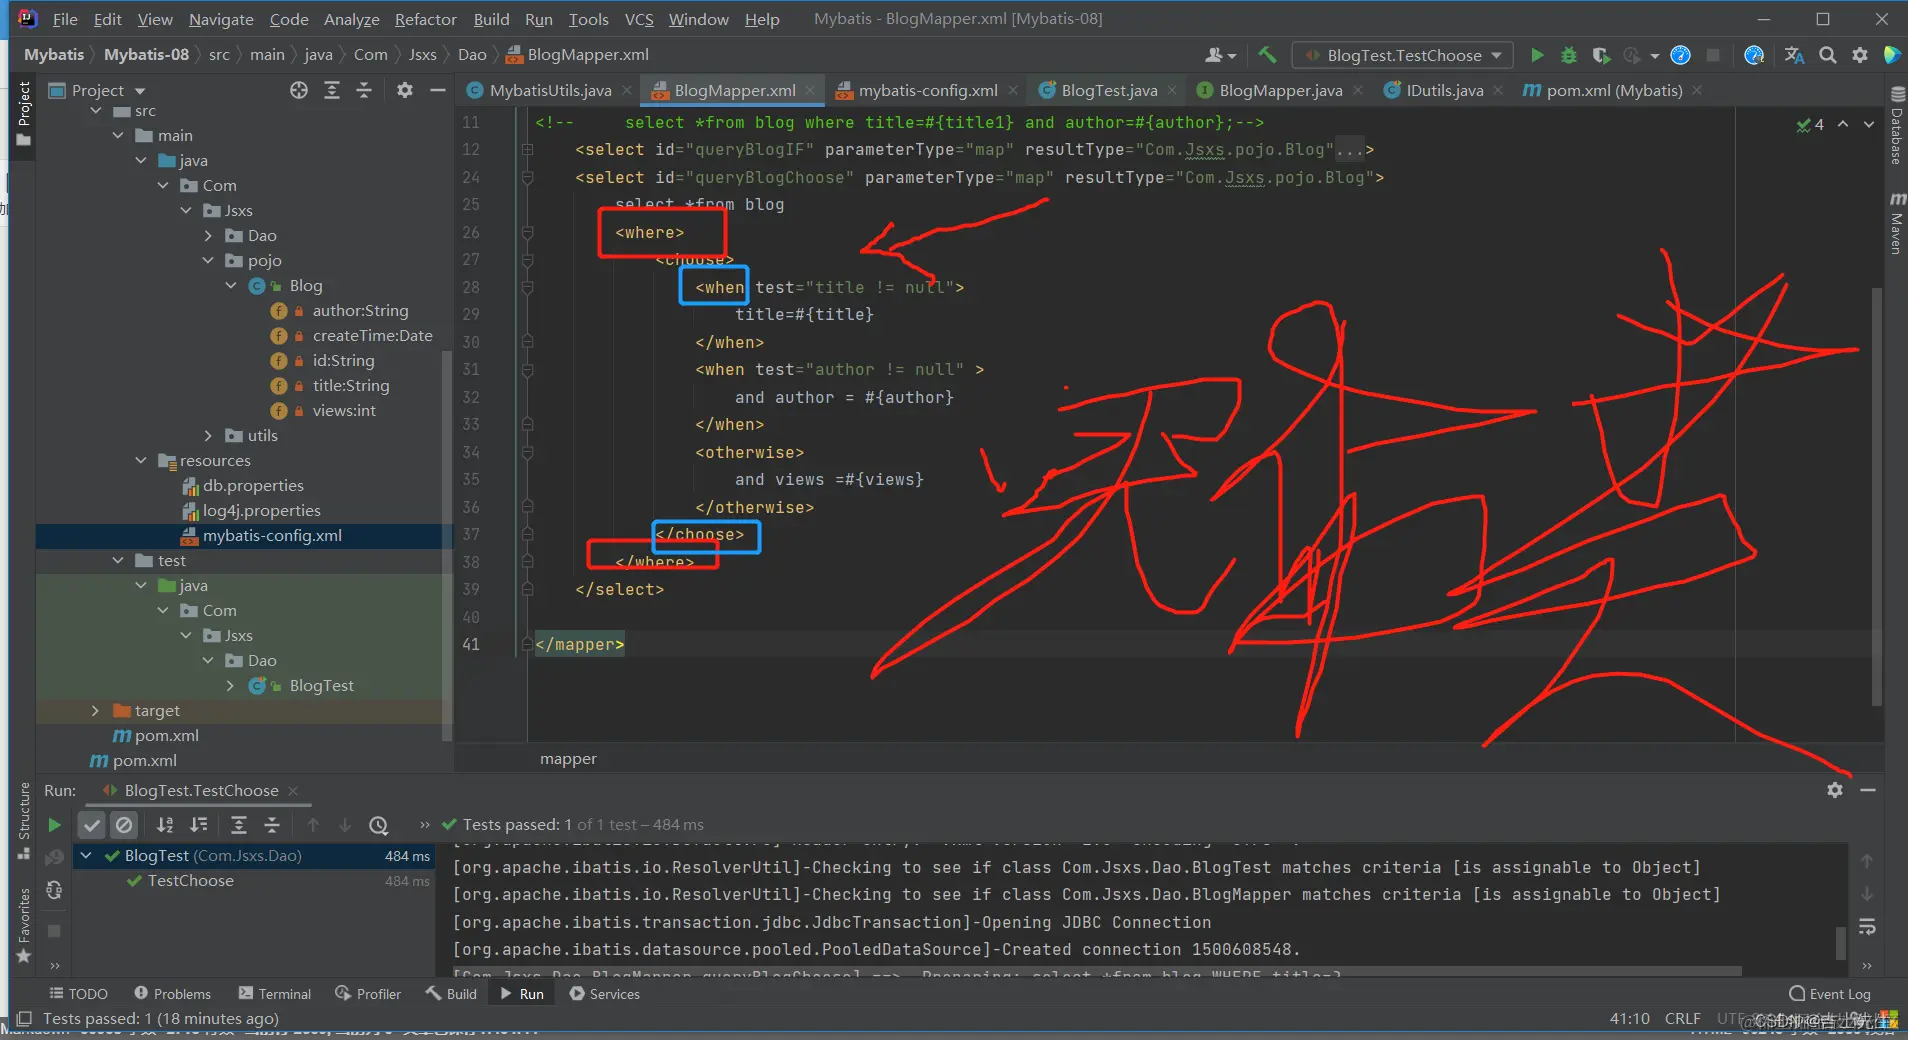Unfold the collapsed queryBlogIF select block
1908x1040 pixels.
[527, 150]
